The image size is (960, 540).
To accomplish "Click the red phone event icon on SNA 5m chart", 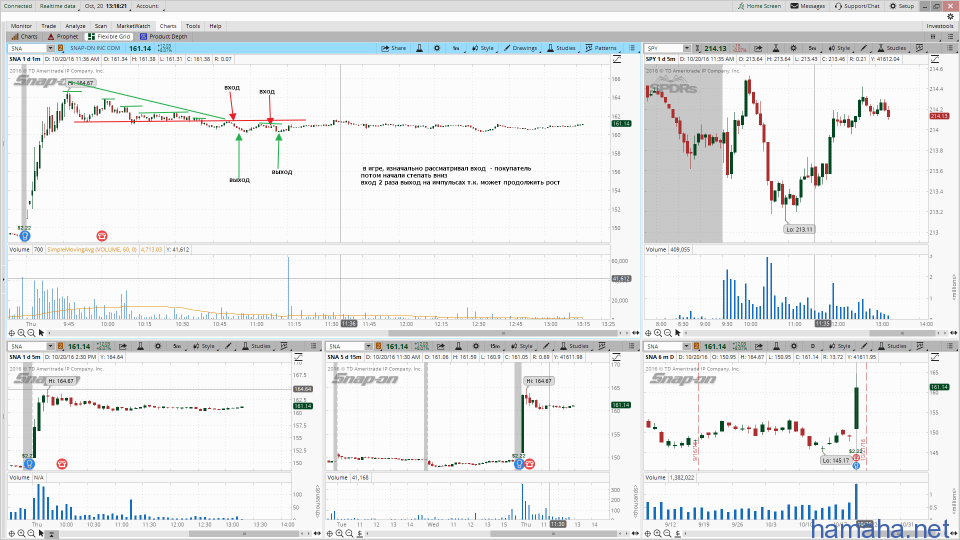I will point(62,464).
